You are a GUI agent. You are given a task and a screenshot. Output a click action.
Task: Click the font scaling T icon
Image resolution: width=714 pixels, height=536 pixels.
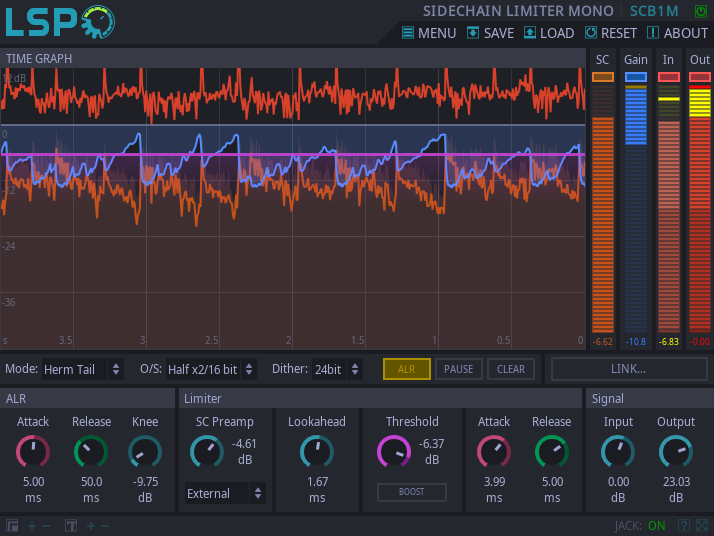(71, 526)
